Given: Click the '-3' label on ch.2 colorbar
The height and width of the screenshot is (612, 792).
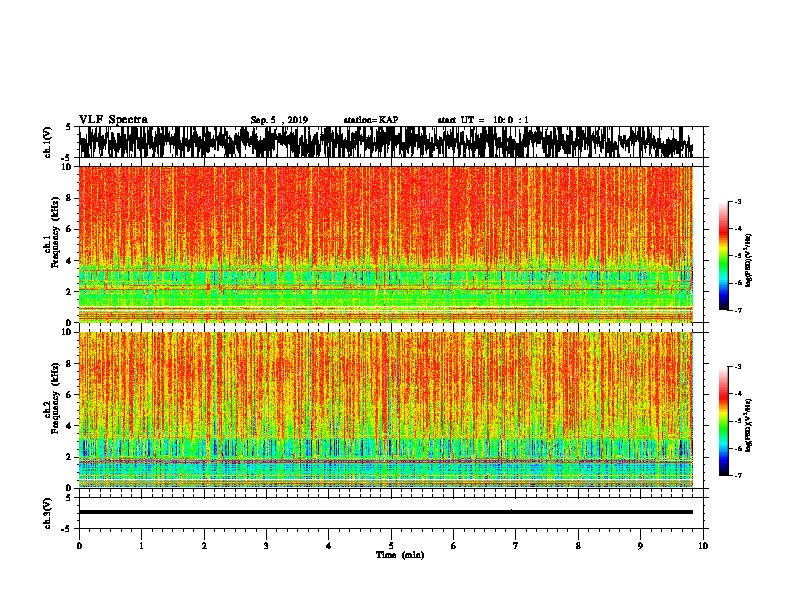Looking at the screenshot, I should (x=738, y=367).
